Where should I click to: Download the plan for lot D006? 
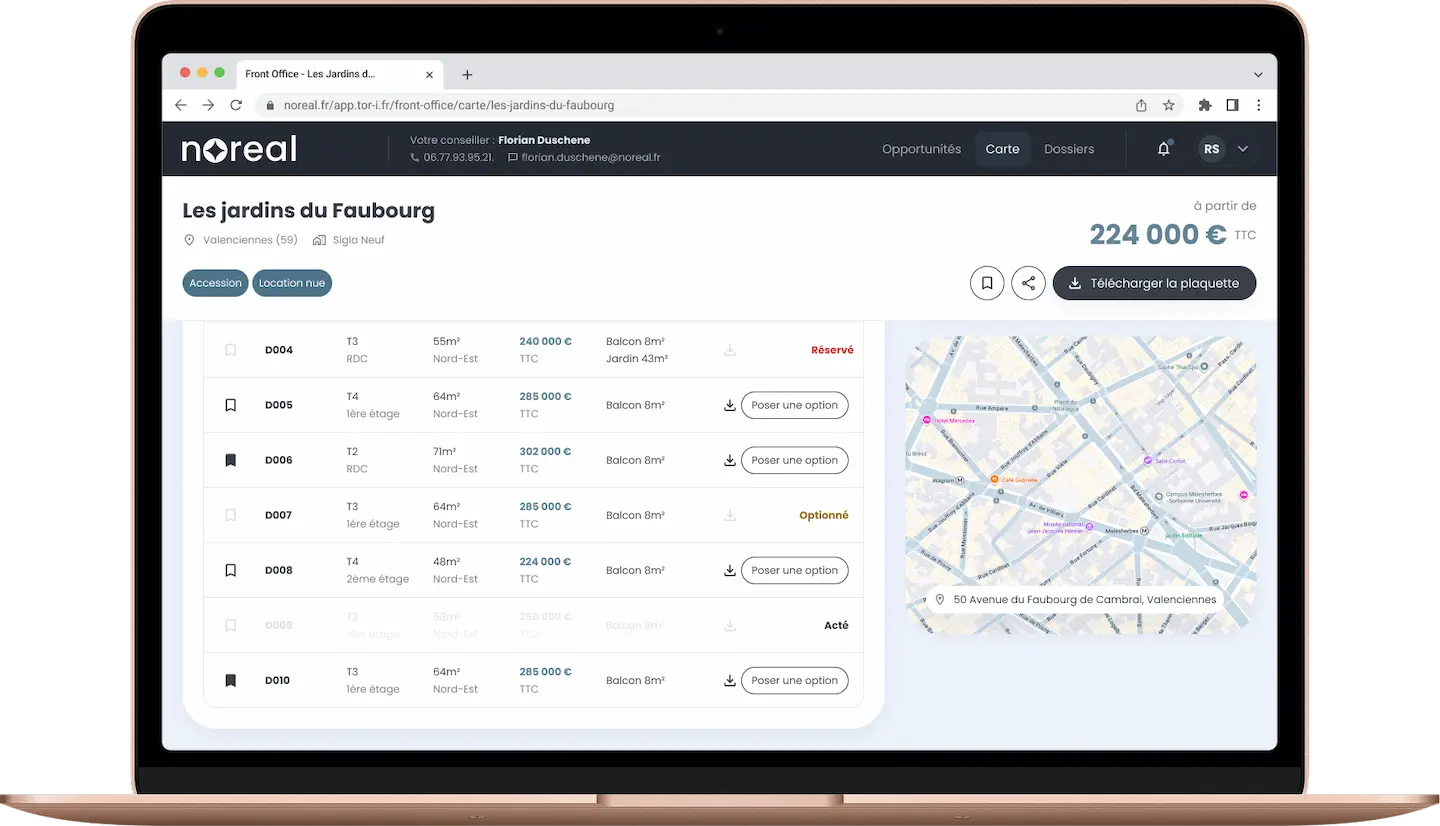(x=730, y=460)
